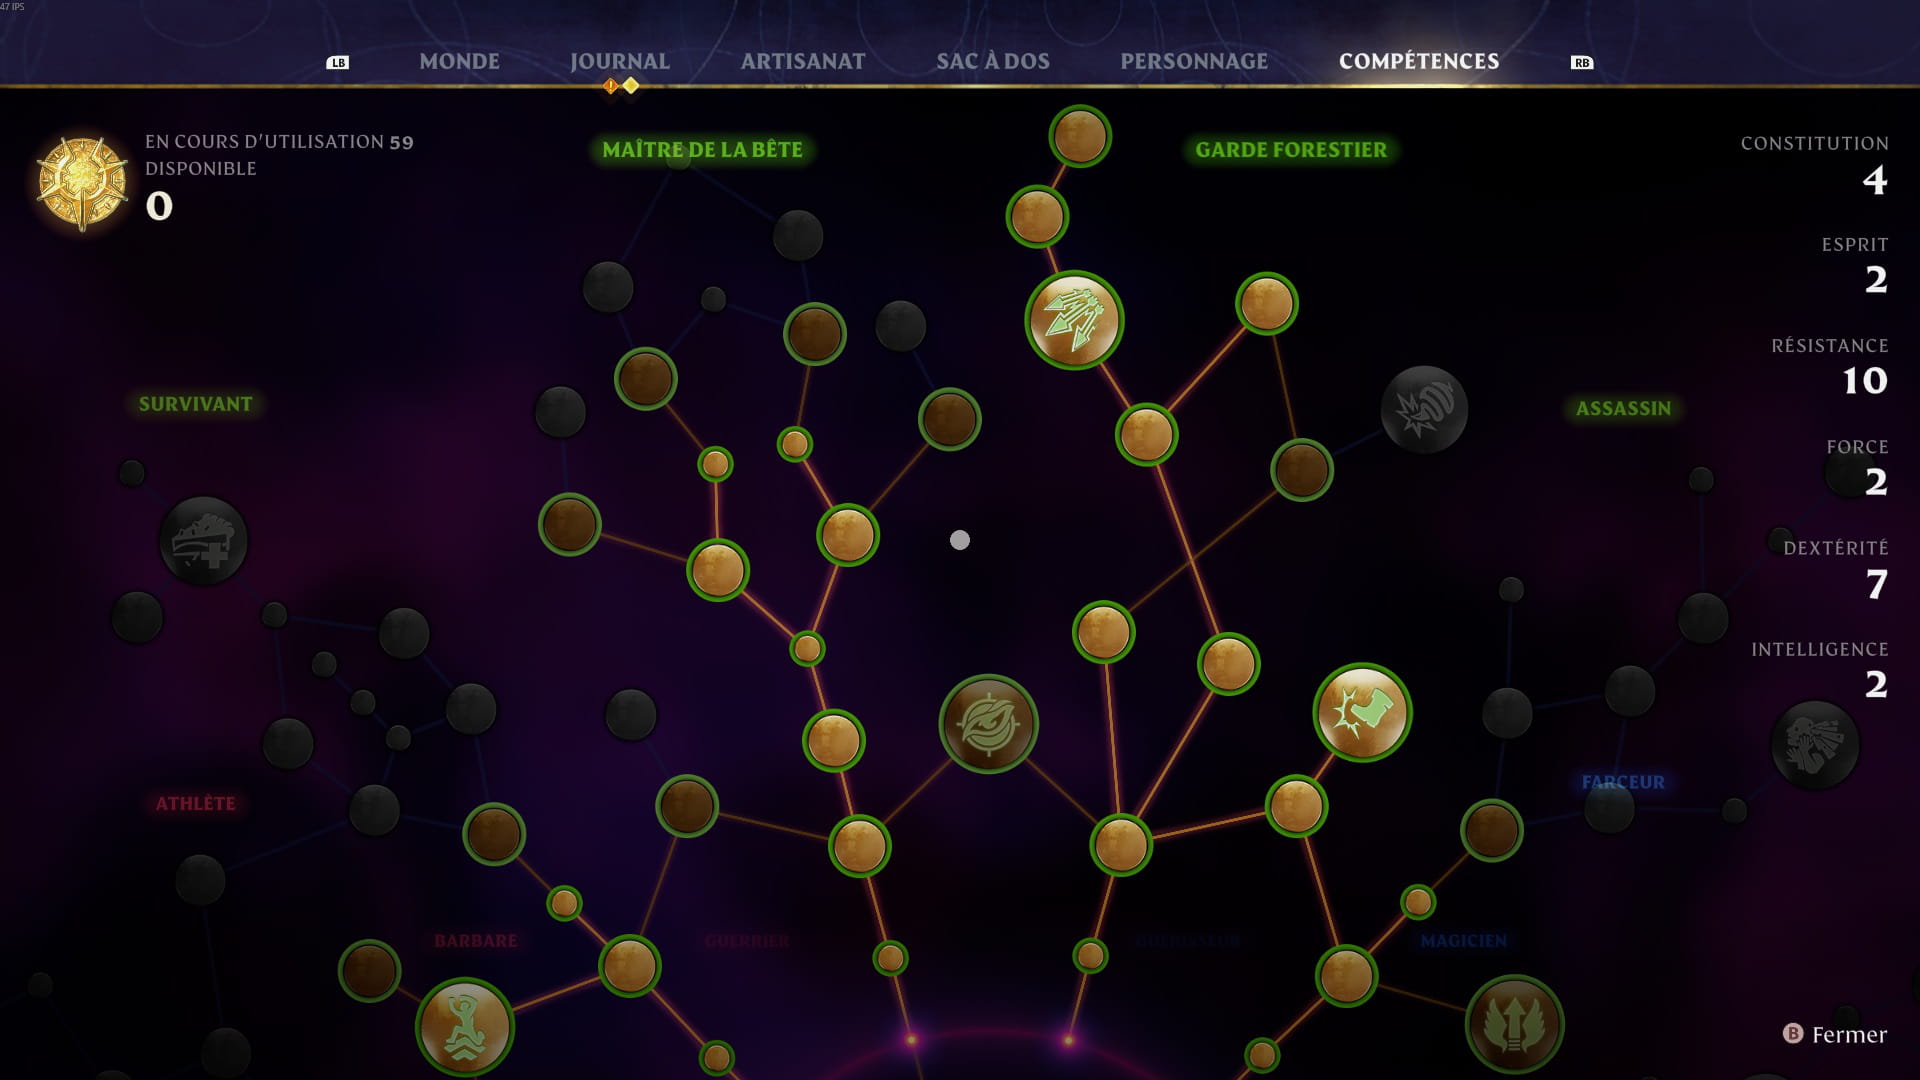This screenshot has width=1920, height=1080.
Task: Open the Personnage tab
Action: pyautogui.click(x=1194, y=61)
